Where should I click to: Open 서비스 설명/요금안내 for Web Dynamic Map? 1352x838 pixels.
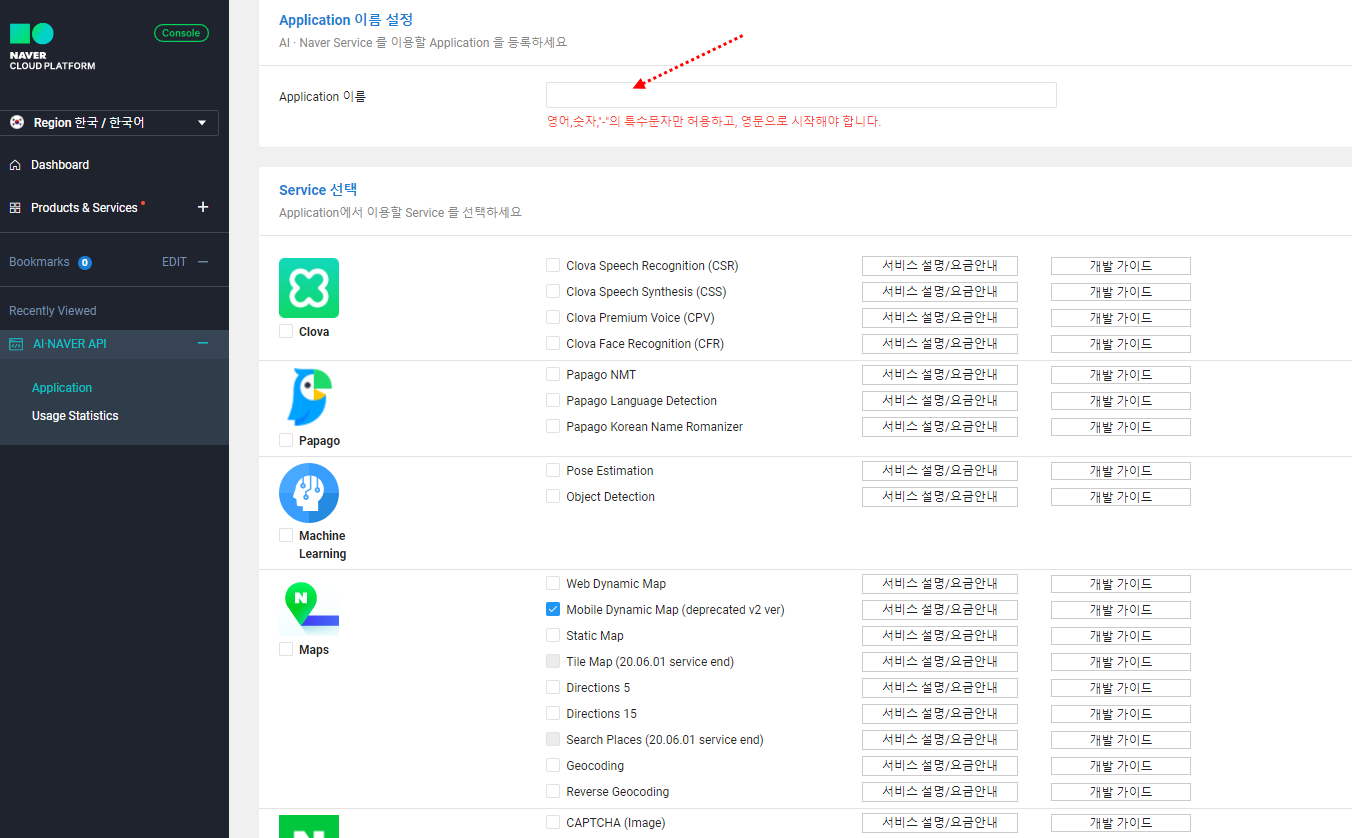pyautogui.click(x=940, y=584)
